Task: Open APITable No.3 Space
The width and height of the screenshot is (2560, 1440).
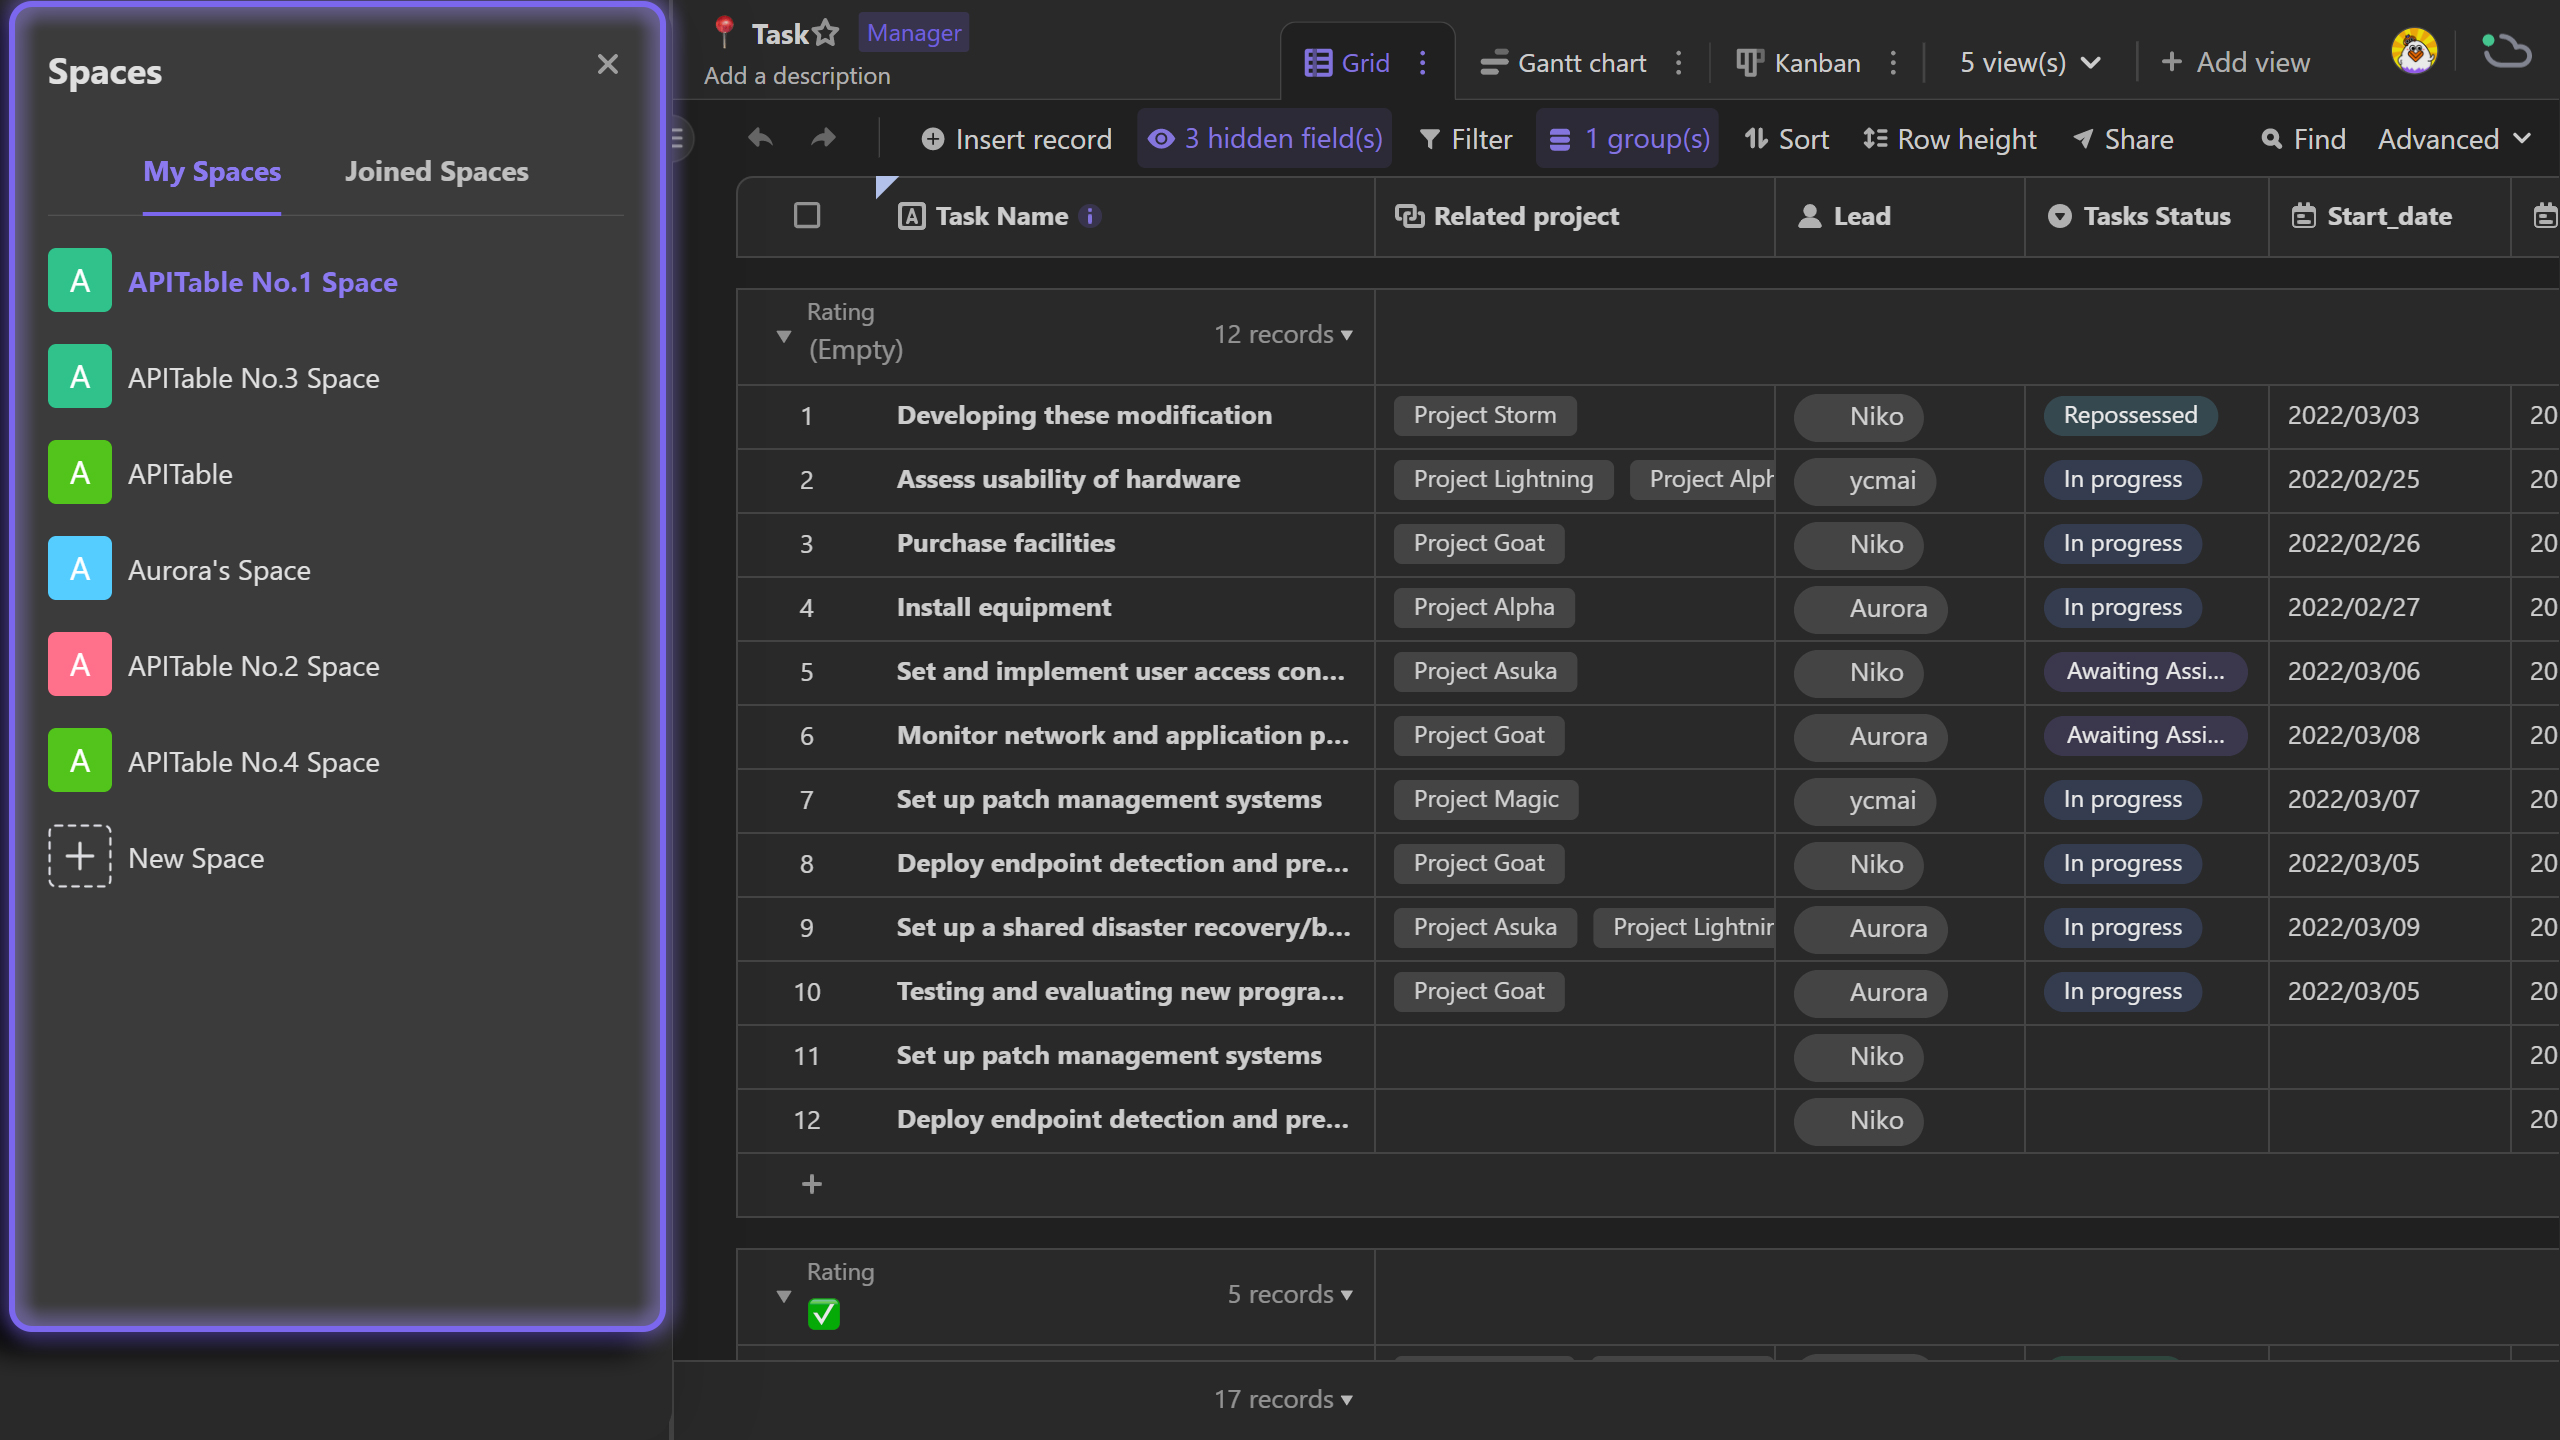Action: [x=336, y=378]
